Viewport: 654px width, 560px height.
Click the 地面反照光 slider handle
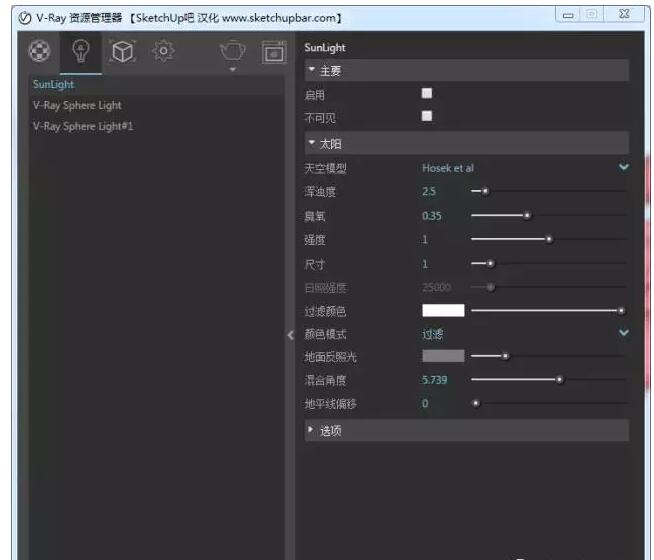pos(506,357)
